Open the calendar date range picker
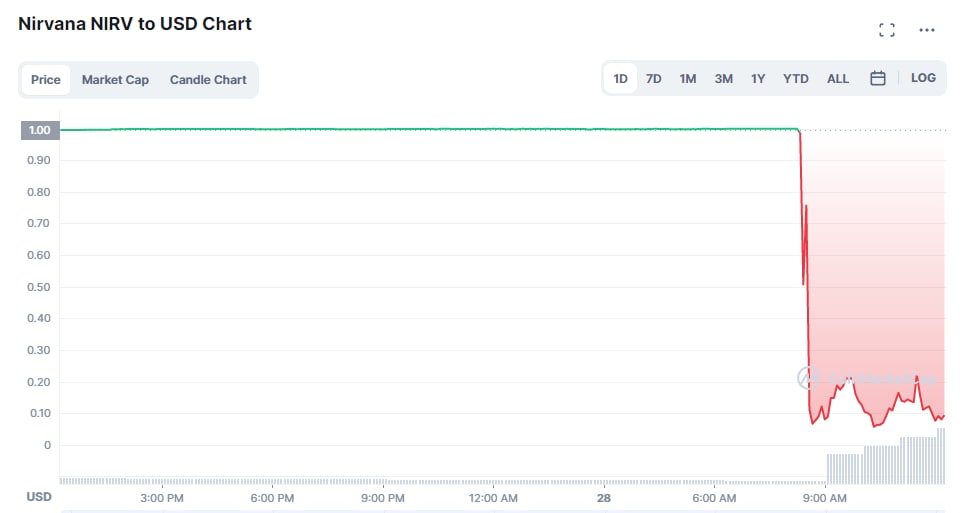The image size is (961, 513). 877,78
